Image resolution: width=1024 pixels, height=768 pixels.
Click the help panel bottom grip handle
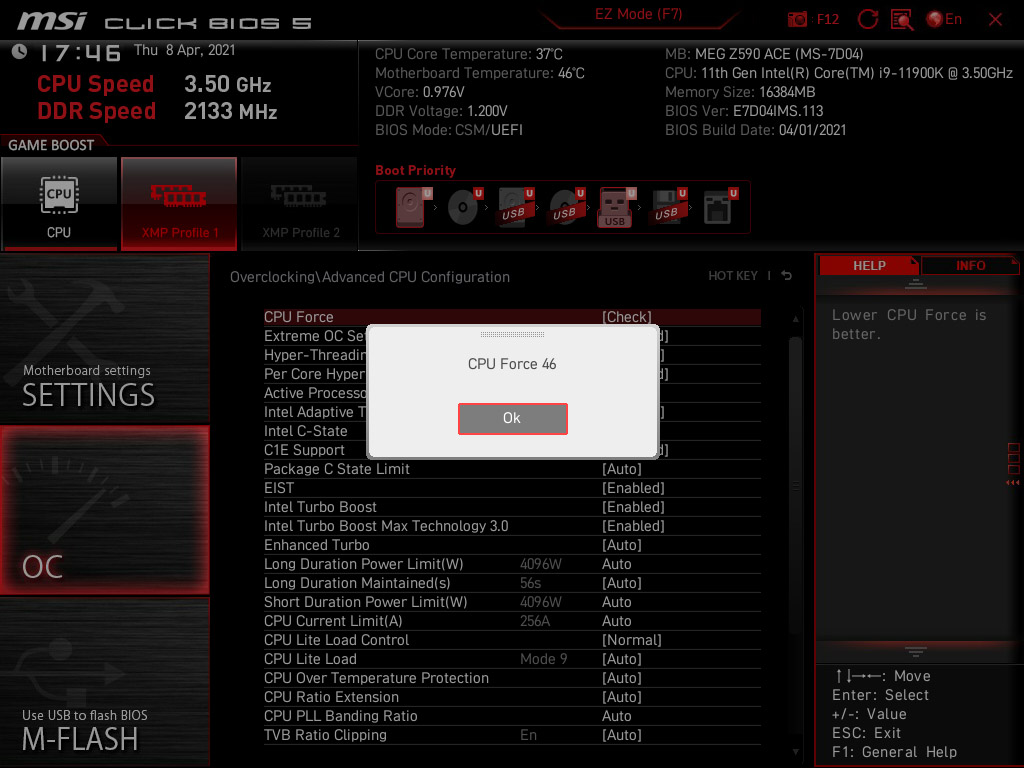916,651
